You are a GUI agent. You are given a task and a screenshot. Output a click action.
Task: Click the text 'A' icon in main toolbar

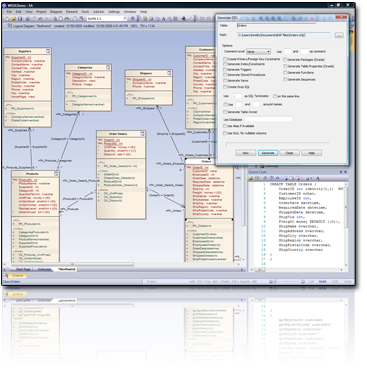tap(163, 19)
